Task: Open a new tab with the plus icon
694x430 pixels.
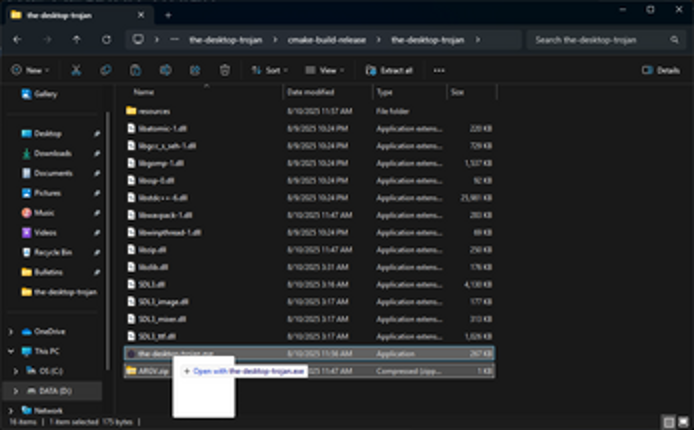Action: [x=168, y=15]
